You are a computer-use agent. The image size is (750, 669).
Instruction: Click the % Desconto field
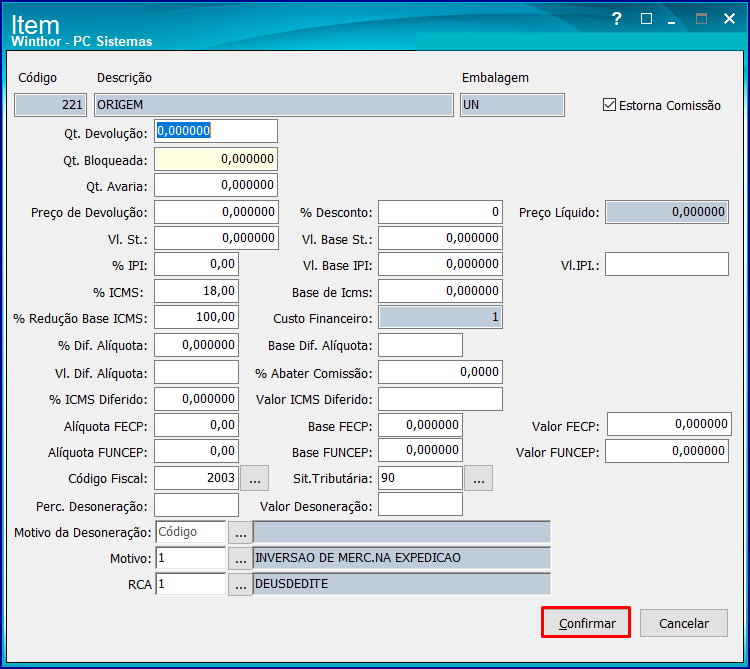coord(440,212)
